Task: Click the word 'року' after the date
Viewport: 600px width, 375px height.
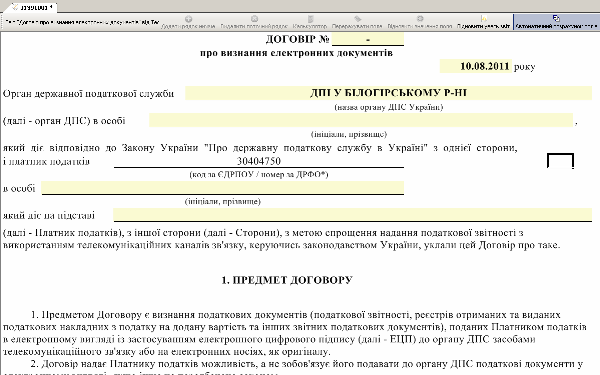Action: (x=524, y=67)
